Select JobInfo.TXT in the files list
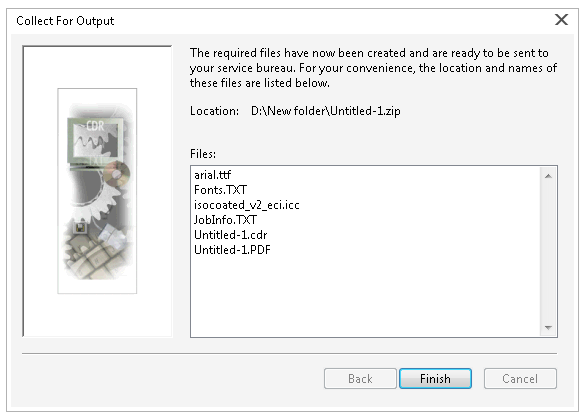The width and height of the screenshot is (588, 414). click(x=225, y=220)
